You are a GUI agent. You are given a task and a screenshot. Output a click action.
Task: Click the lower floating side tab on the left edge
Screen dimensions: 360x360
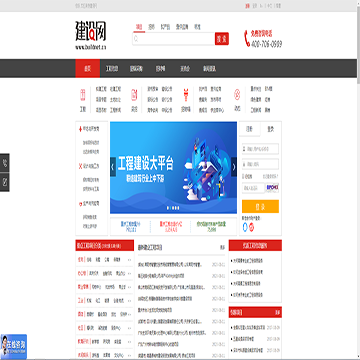click(x=5, y=182)
